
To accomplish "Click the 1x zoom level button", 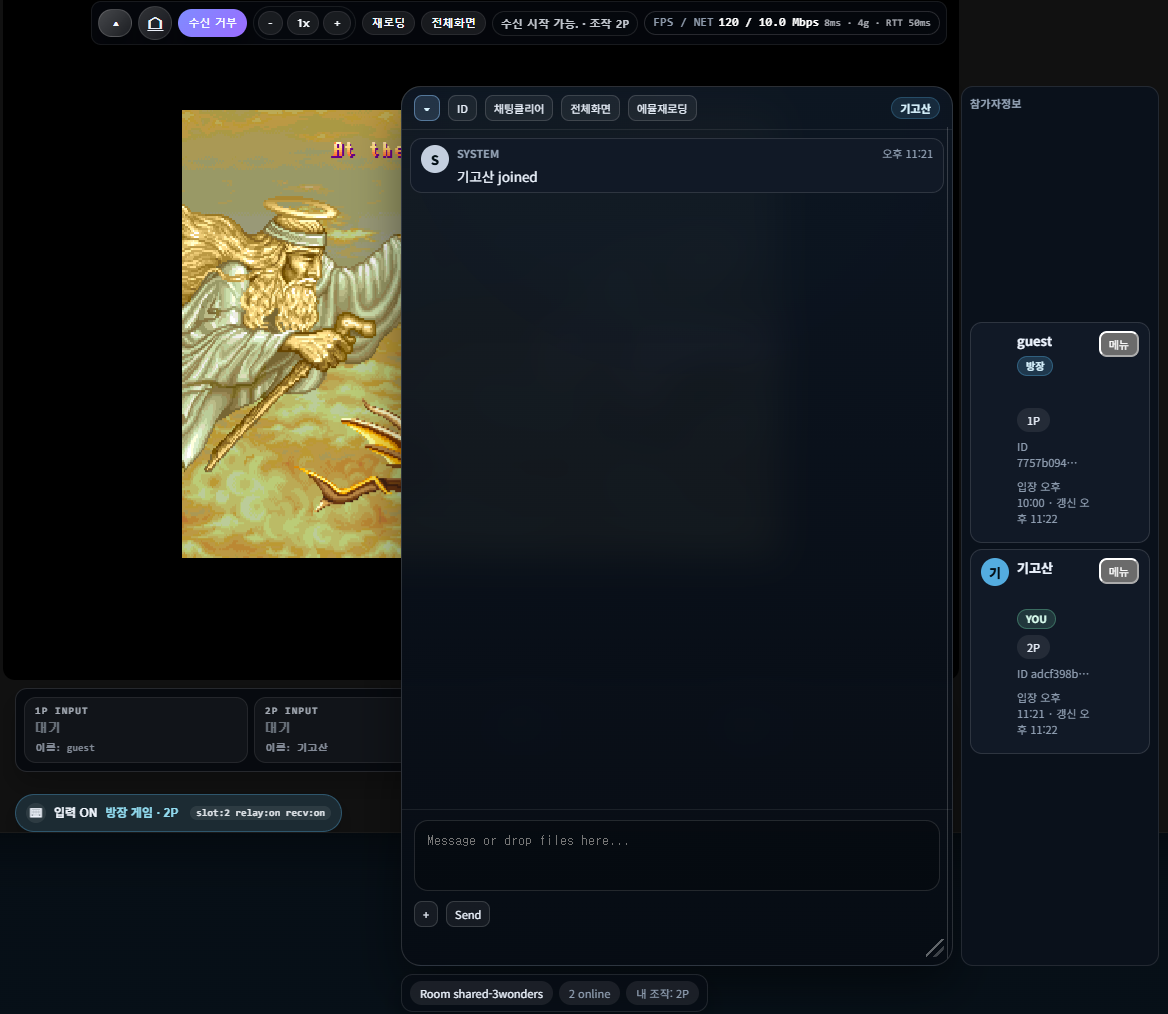I will 303,23.
